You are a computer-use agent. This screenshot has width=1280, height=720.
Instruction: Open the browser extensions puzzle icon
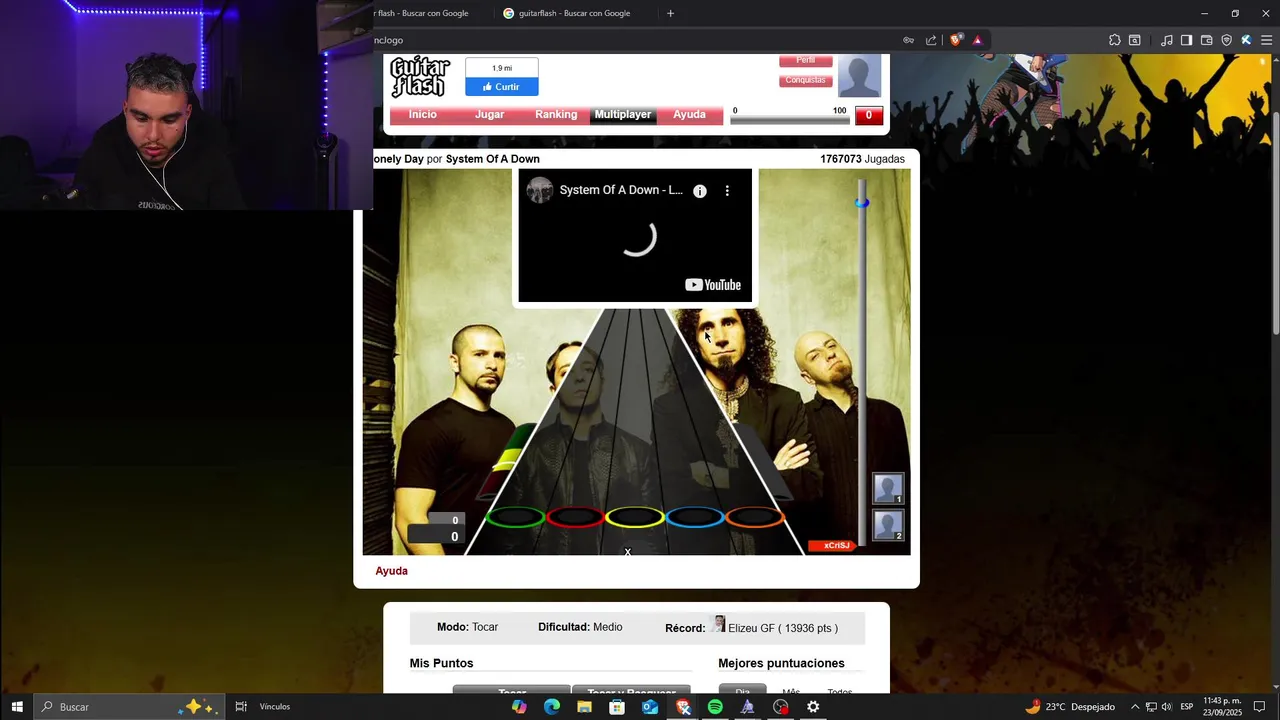(x=1114, y=40)
